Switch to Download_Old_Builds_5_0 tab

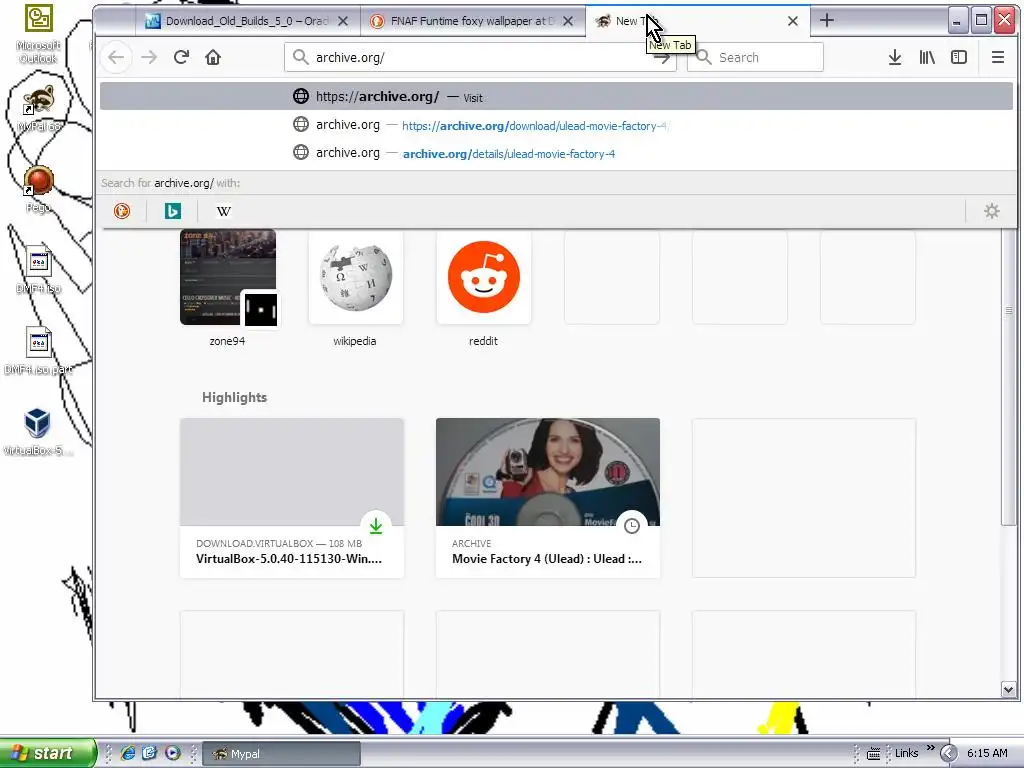click(x=247, y=21)
